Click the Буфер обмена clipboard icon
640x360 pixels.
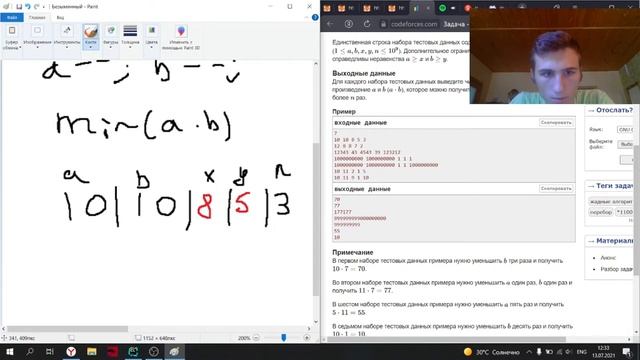point(12,31)
